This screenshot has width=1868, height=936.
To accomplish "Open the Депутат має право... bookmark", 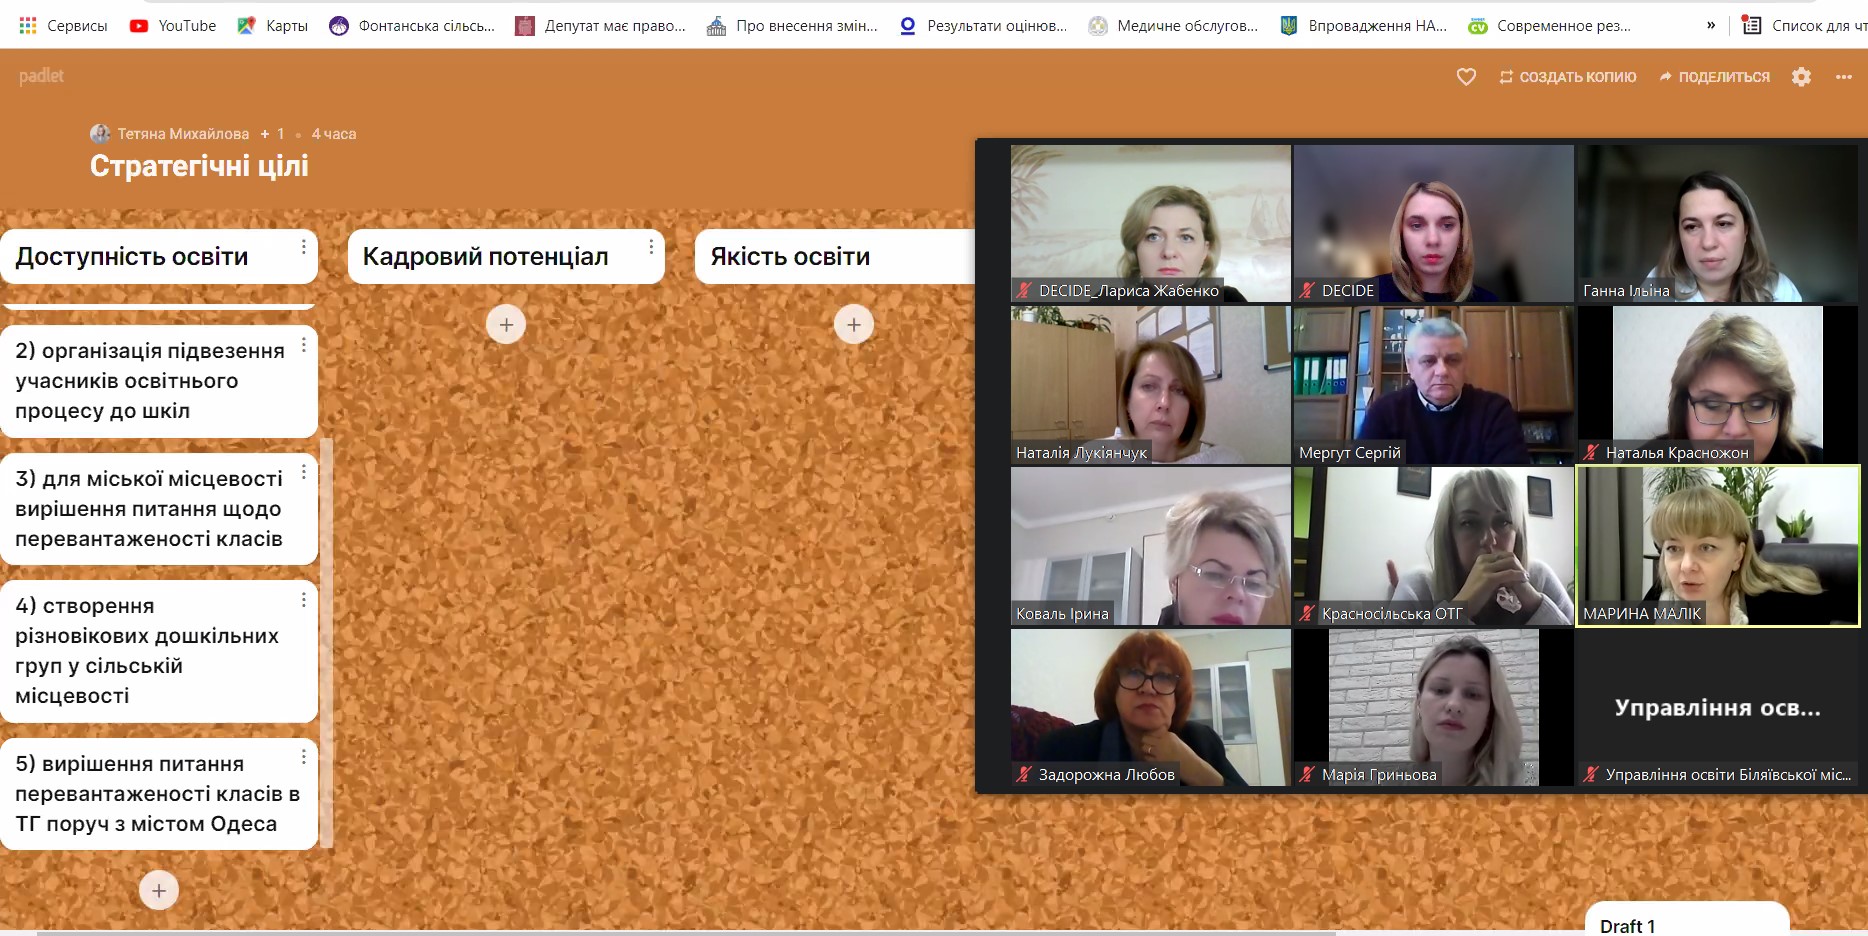I will [600, 26].
